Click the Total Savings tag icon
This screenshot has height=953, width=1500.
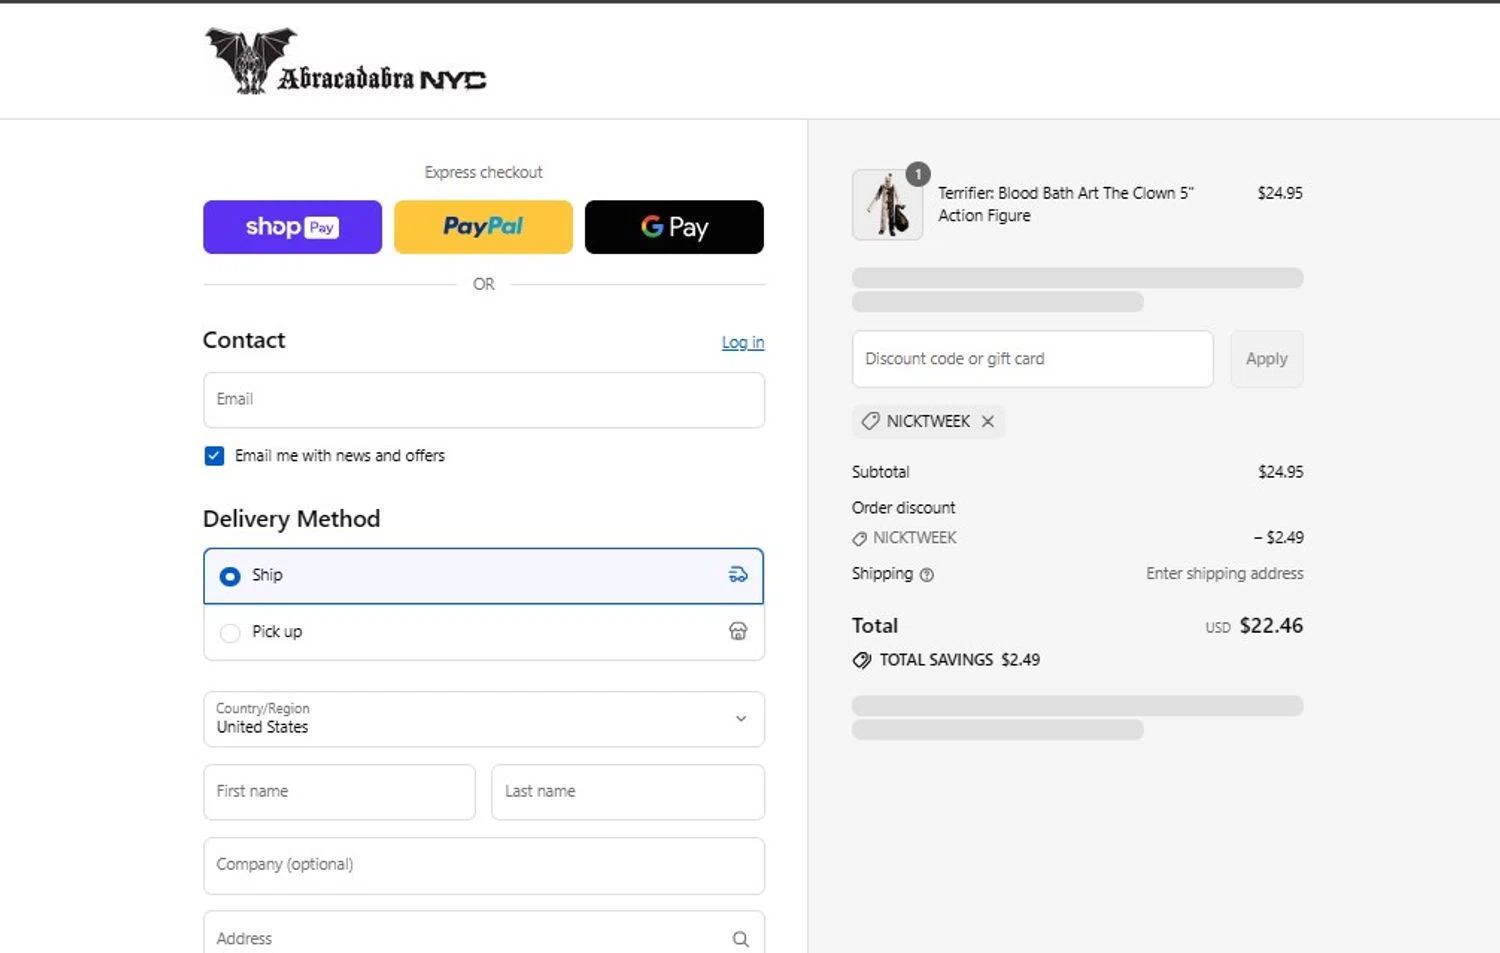pos(862,660)
